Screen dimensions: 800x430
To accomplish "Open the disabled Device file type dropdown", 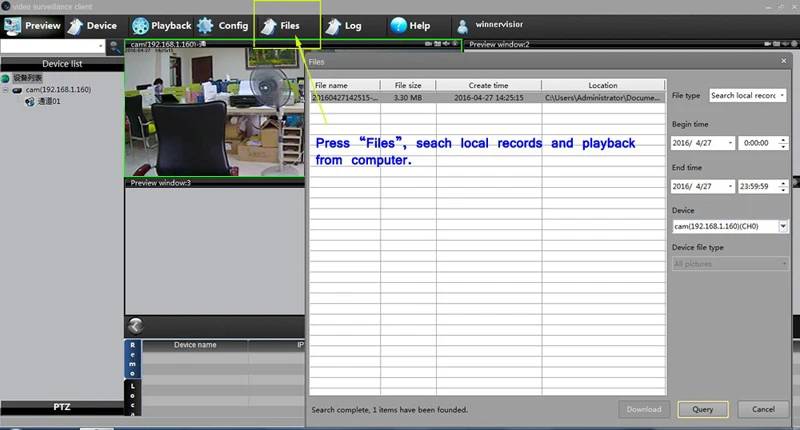I will (730, 264).
